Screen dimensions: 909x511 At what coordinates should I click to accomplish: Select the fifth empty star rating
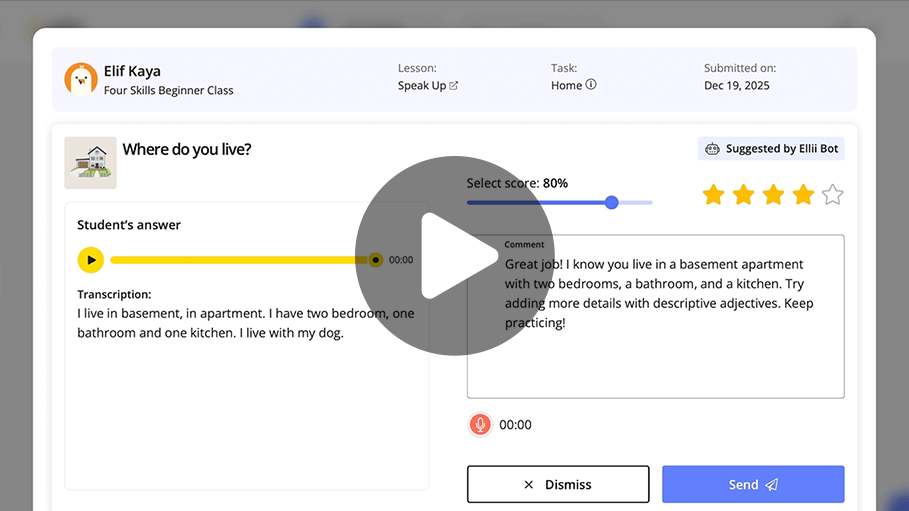pyautogui.click(x=832, y=195)
